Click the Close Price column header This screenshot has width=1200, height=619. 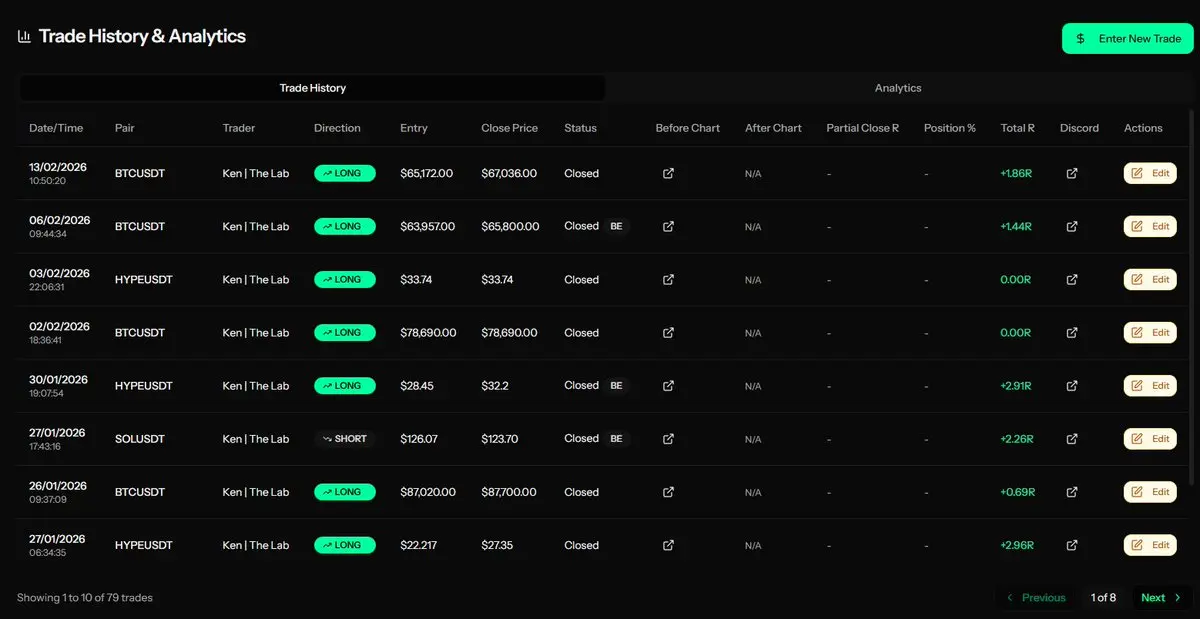[x=510, y=128]
